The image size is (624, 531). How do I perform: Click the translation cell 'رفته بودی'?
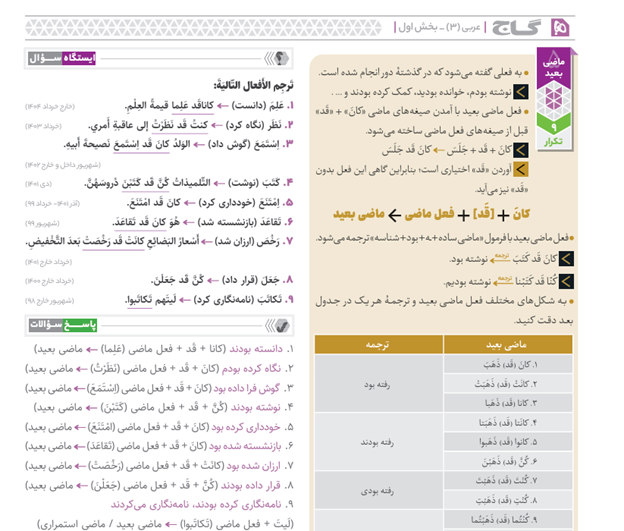tap(377, 491)
